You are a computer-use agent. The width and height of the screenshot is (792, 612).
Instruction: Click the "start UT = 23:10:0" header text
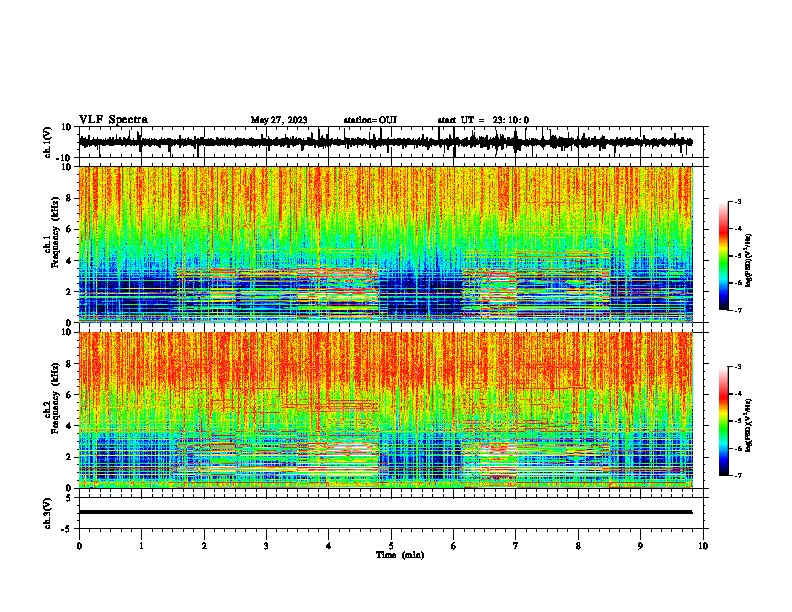click(x=483, y=120)
